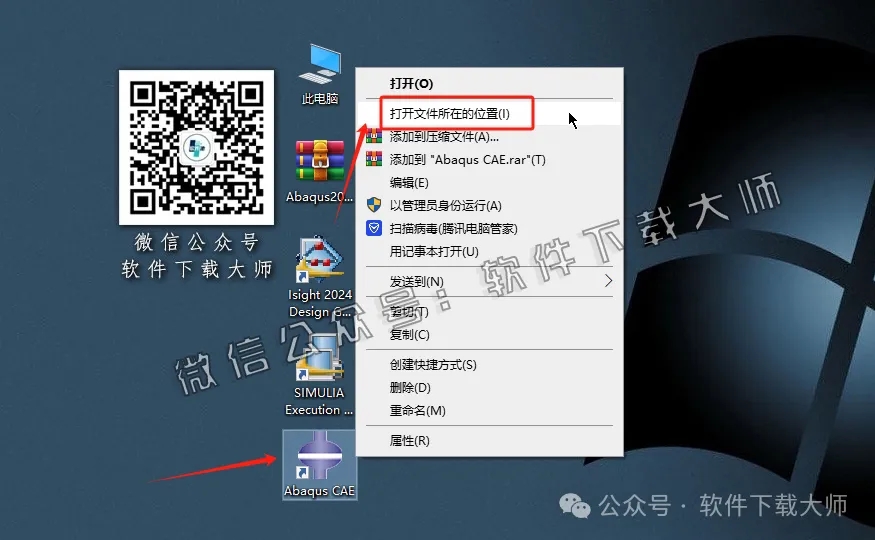Select the Abaqus20... WinRAR archive icon
Viewport: 875px width, 540px height.
pyautogui.click(x=319, y=171)
